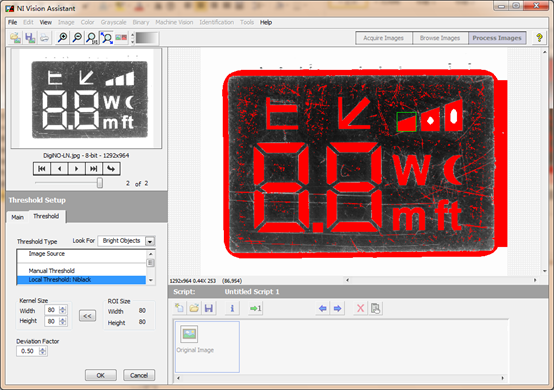Open the Help menu
Viewport: 554px width, 390px height.
point(266,22)
